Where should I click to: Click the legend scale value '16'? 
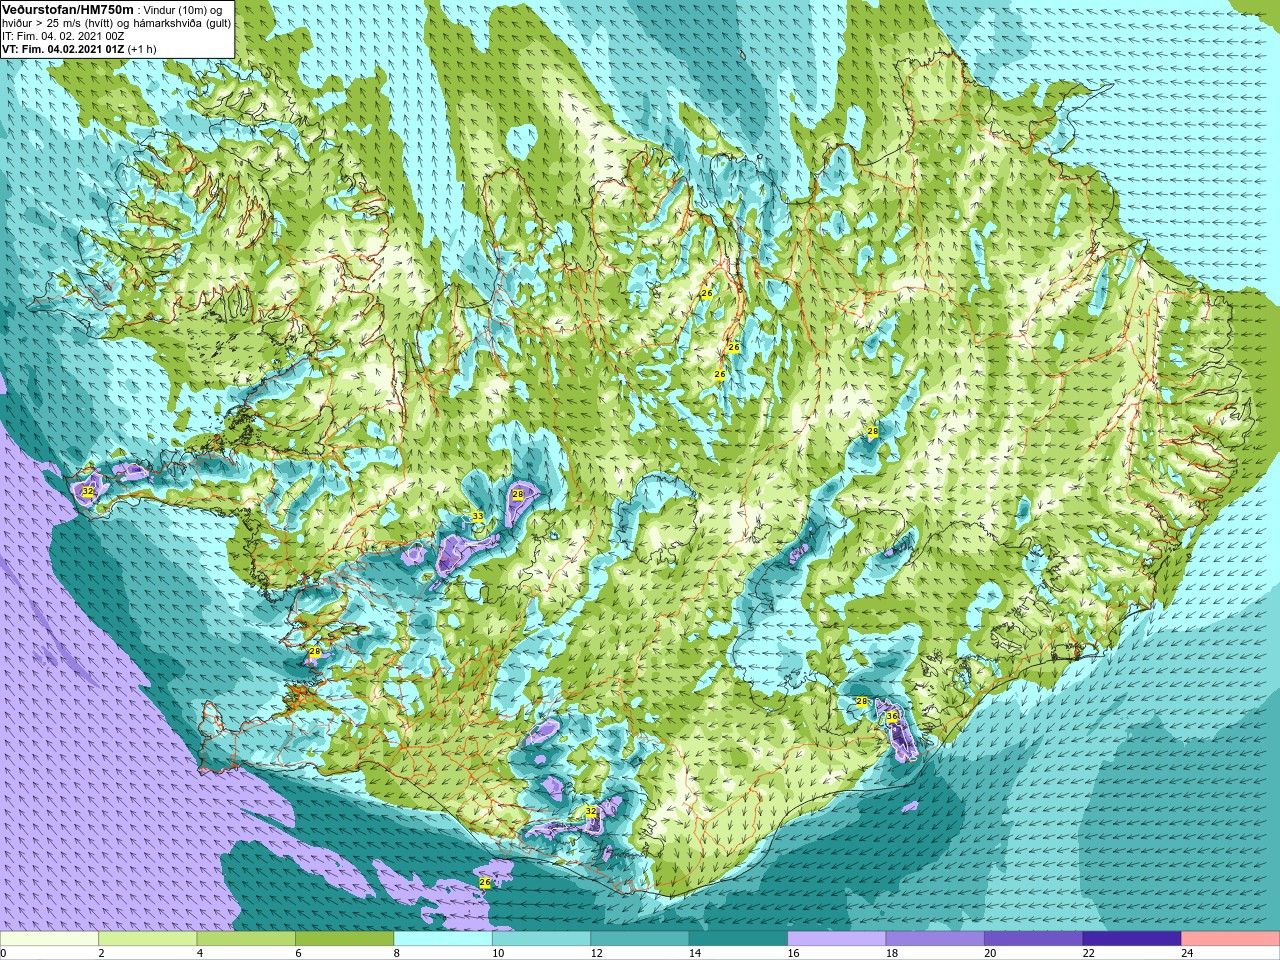click(x=793, y=953)
